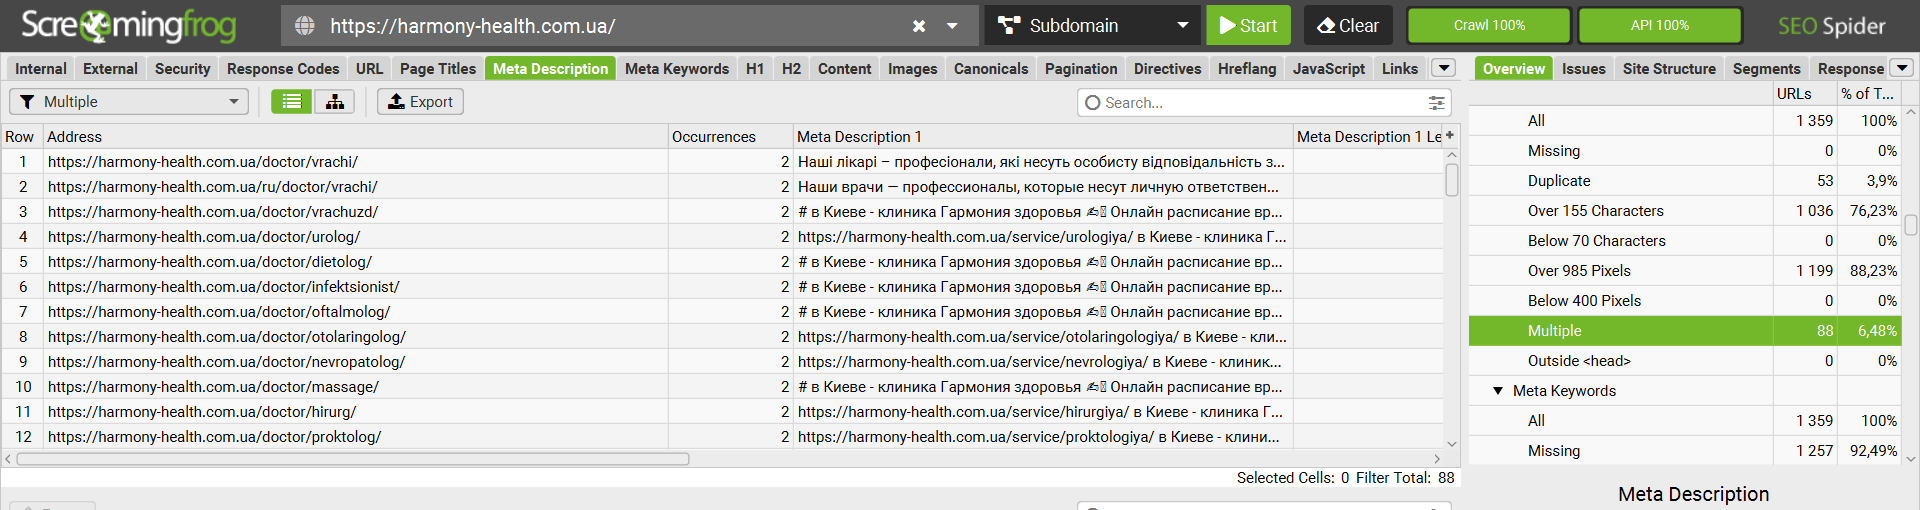Show more right panel tabs arrow
Viewport: 1920px width, 510px height.
[x=1902, y=68]
